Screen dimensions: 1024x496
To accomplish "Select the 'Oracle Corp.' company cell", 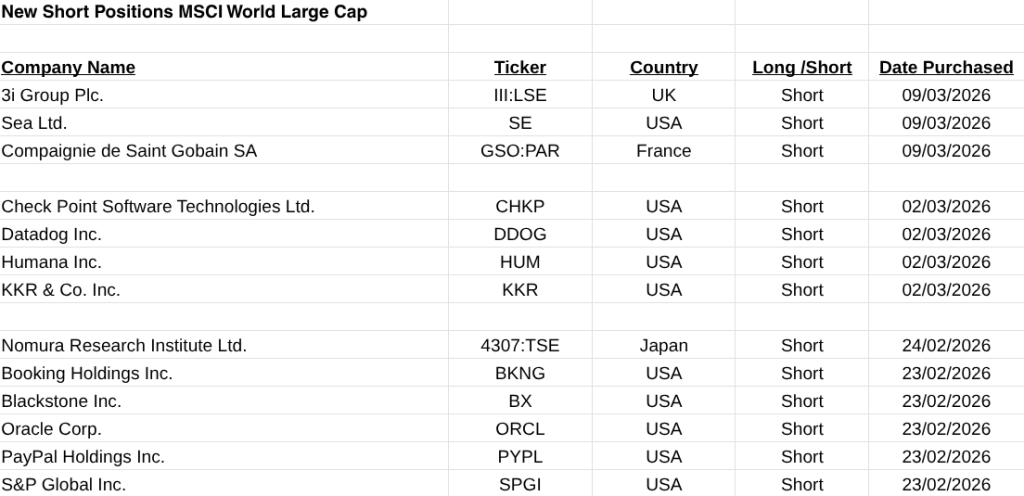I will (x=51, y=429).
